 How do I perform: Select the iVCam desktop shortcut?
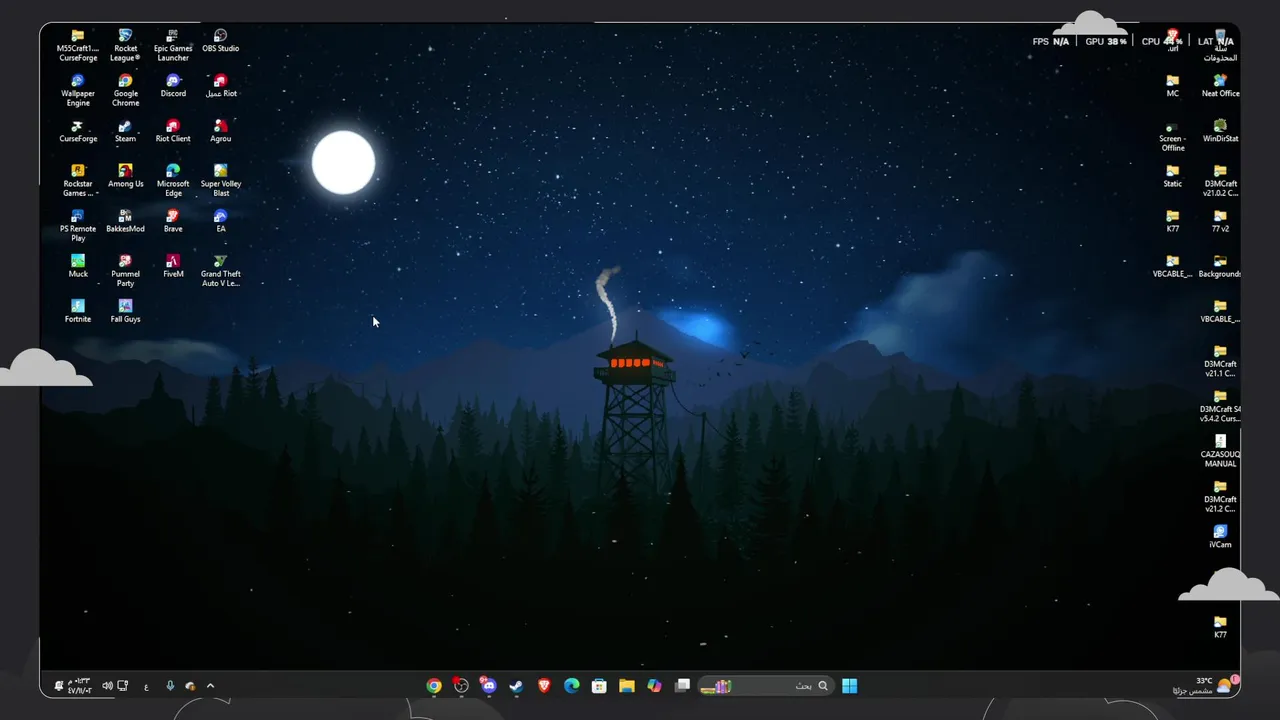1220,536
